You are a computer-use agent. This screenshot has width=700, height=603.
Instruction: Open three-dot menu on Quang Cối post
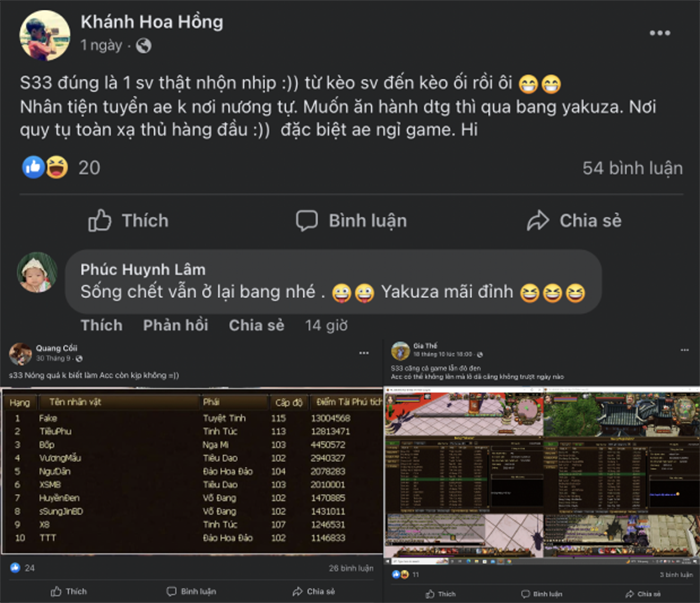tap(364, 353)
